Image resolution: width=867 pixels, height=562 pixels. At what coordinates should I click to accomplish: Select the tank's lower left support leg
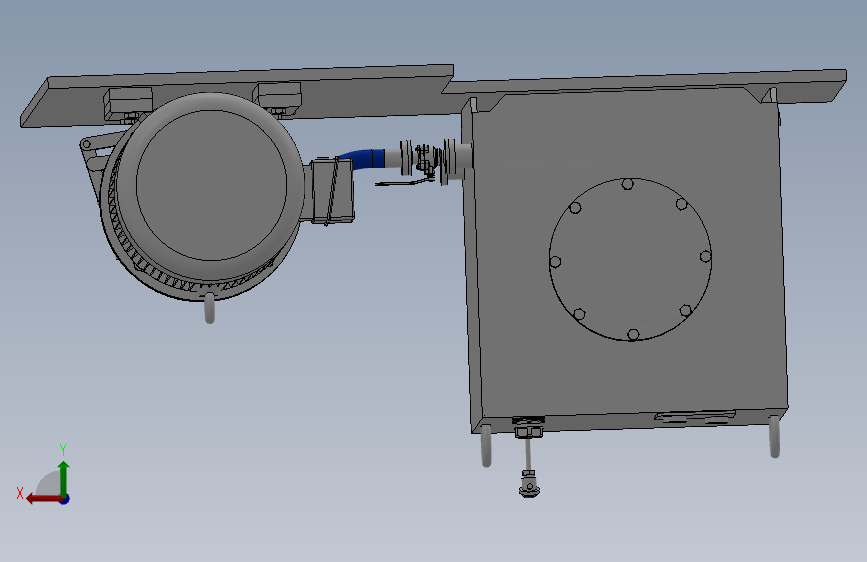[486, 446]
